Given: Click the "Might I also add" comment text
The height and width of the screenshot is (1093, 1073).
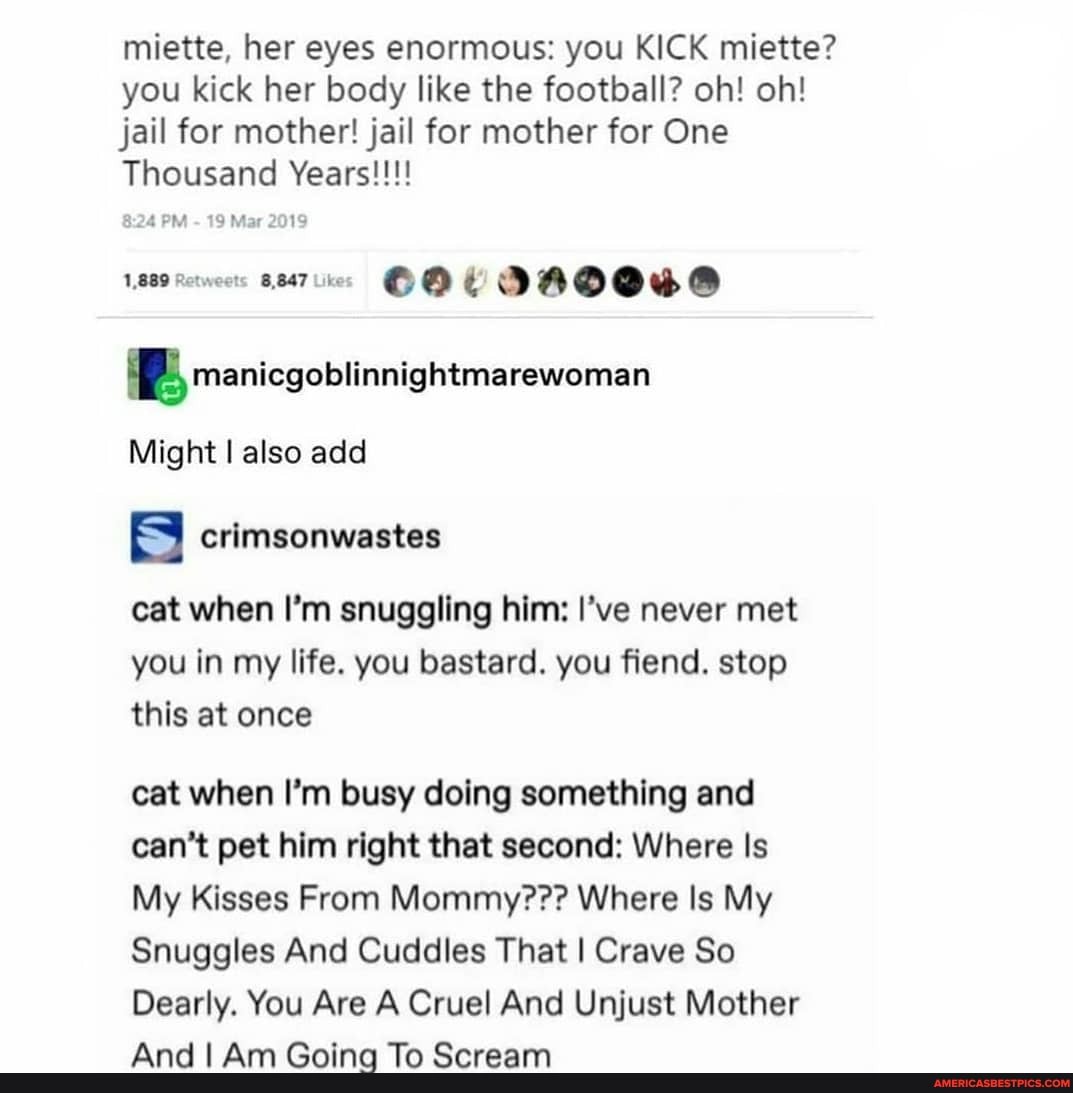Looking at the screenshot, I should pos(247,452).
